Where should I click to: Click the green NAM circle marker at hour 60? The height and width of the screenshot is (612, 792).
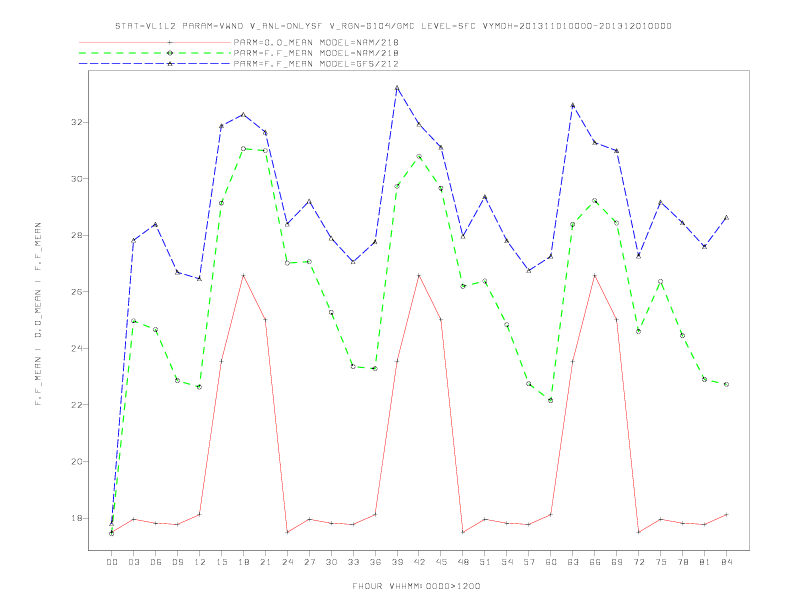tap(551, 400)
